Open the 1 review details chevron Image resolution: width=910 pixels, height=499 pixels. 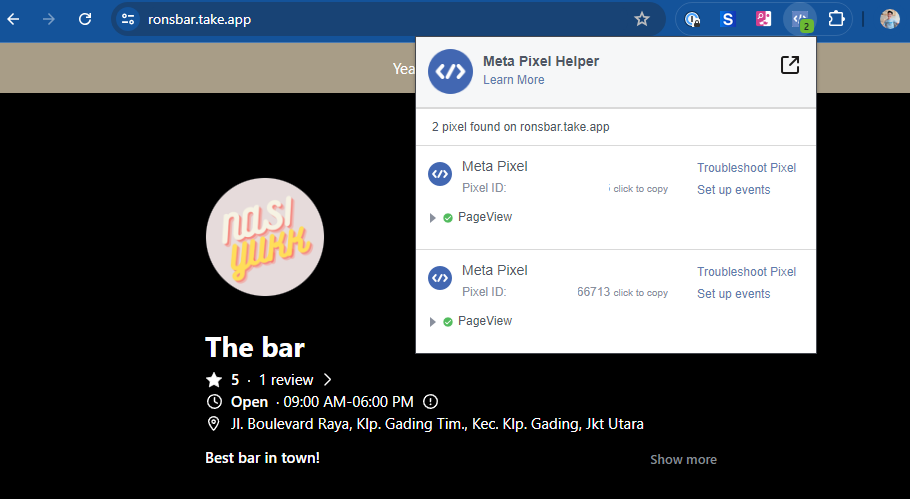click(x=327, y=379)
